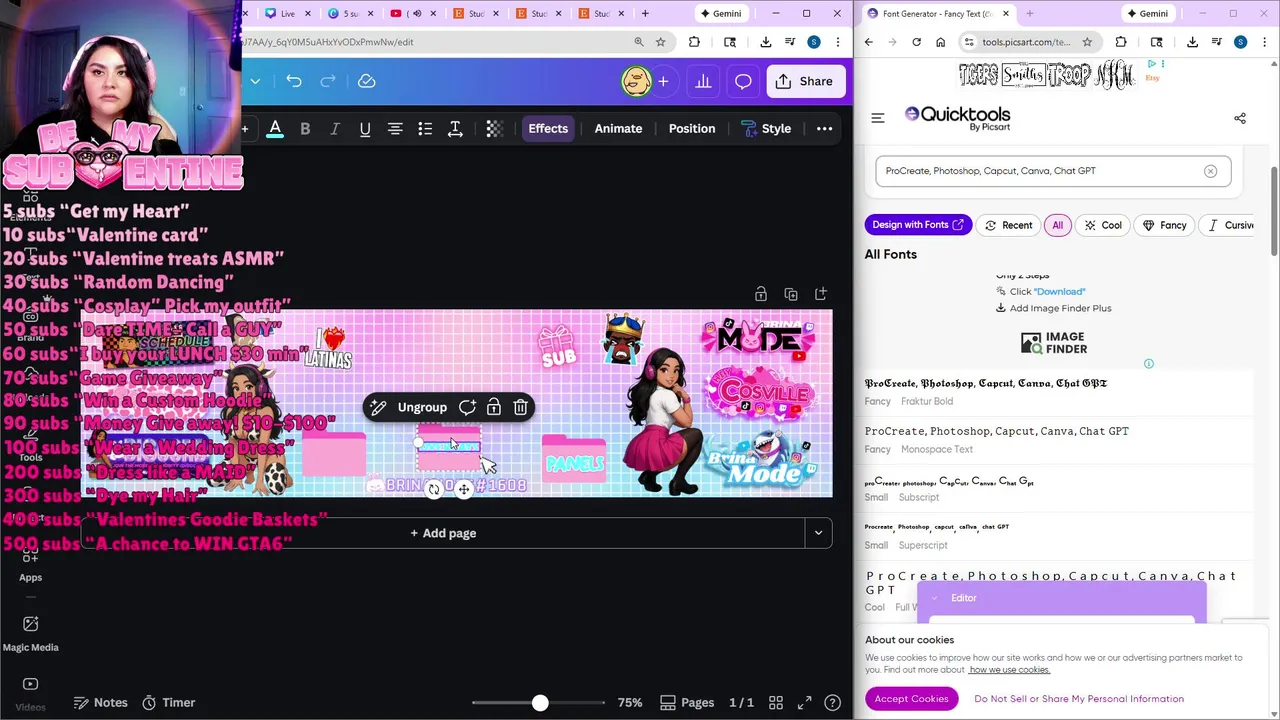The width and height of the screenshot is (1280, 720).
Task: Change text alignment
Action: tap(395, 128)
